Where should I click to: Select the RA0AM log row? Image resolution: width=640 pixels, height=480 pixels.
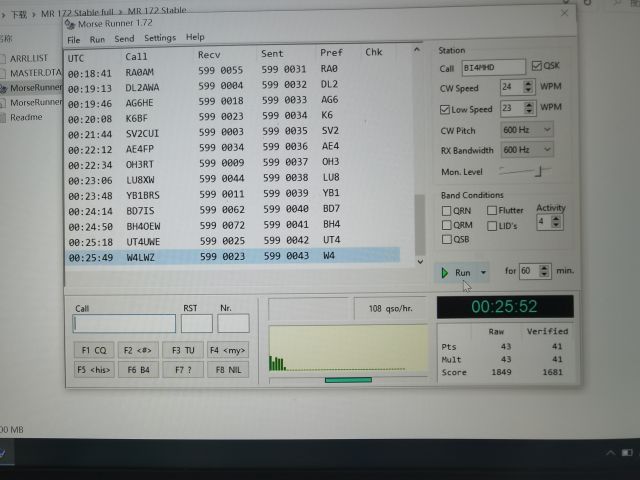[x=233, y=71]
